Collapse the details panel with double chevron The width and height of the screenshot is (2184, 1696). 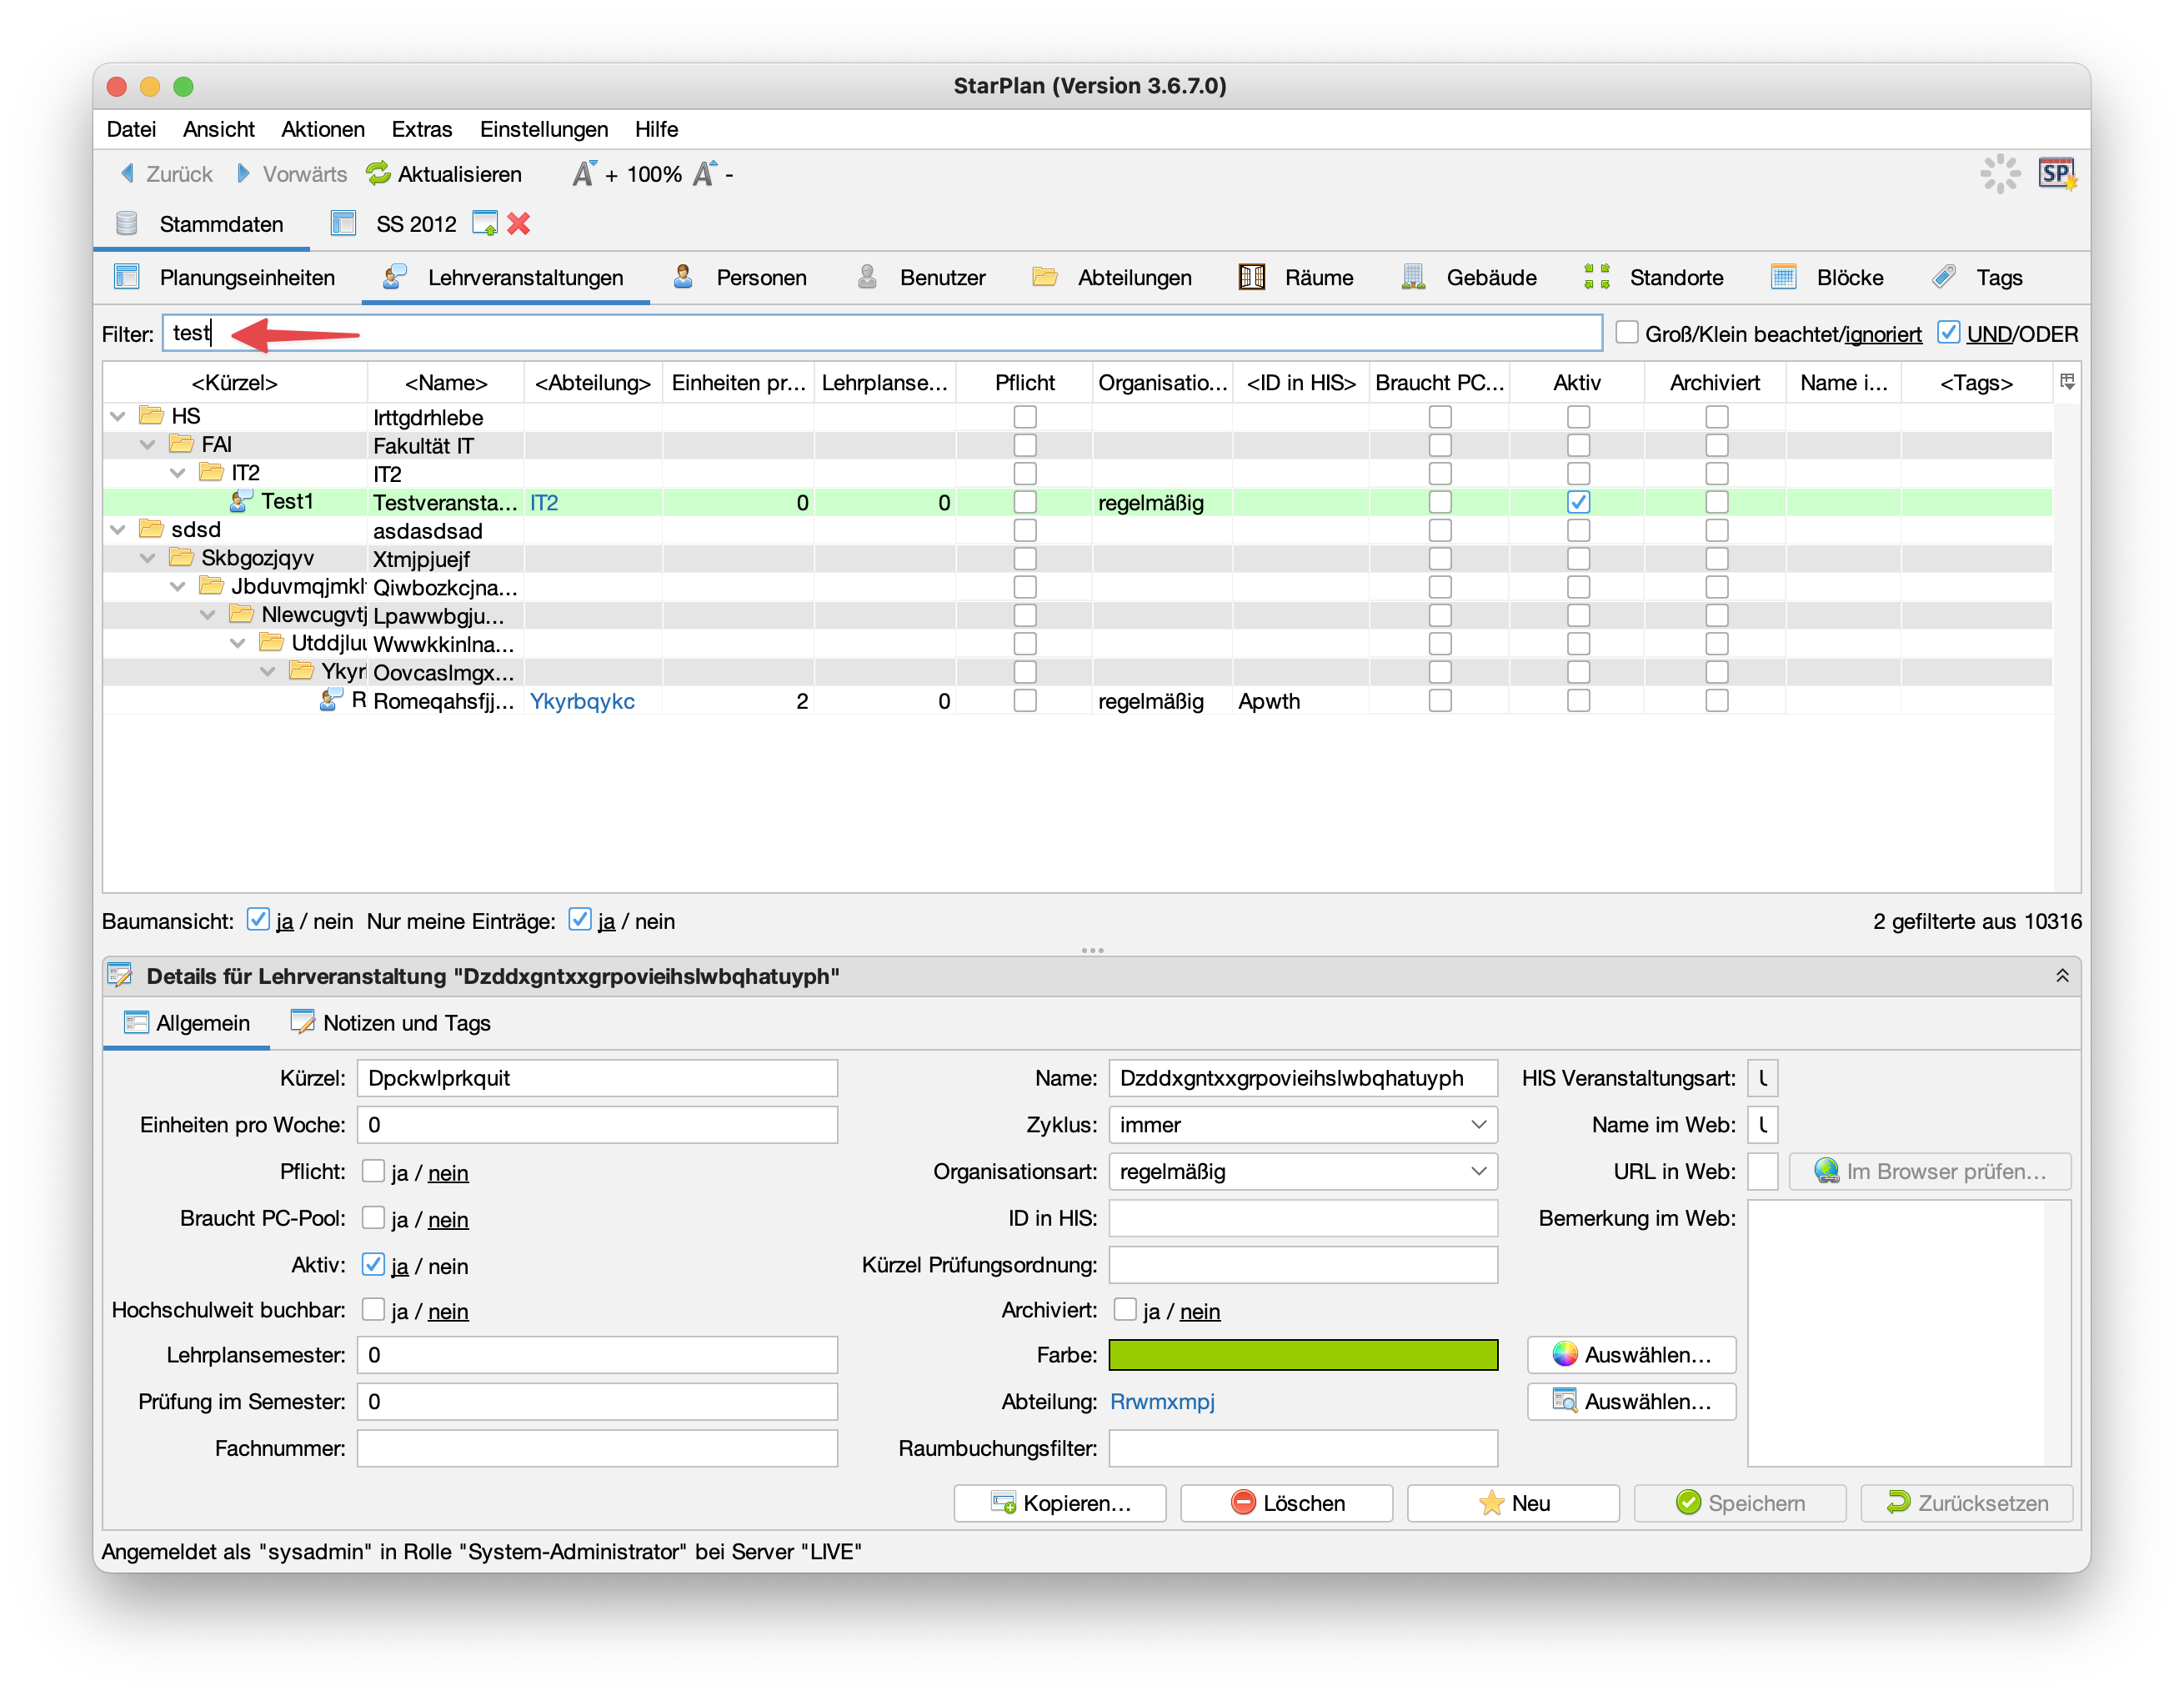[x=2062, y=976]
